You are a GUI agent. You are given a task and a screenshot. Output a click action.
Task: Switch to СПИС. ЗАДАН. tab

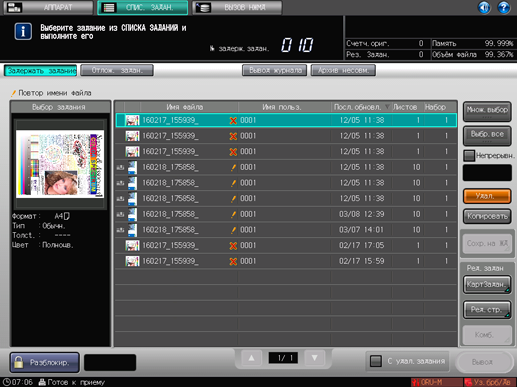click(x=143, y=7)
